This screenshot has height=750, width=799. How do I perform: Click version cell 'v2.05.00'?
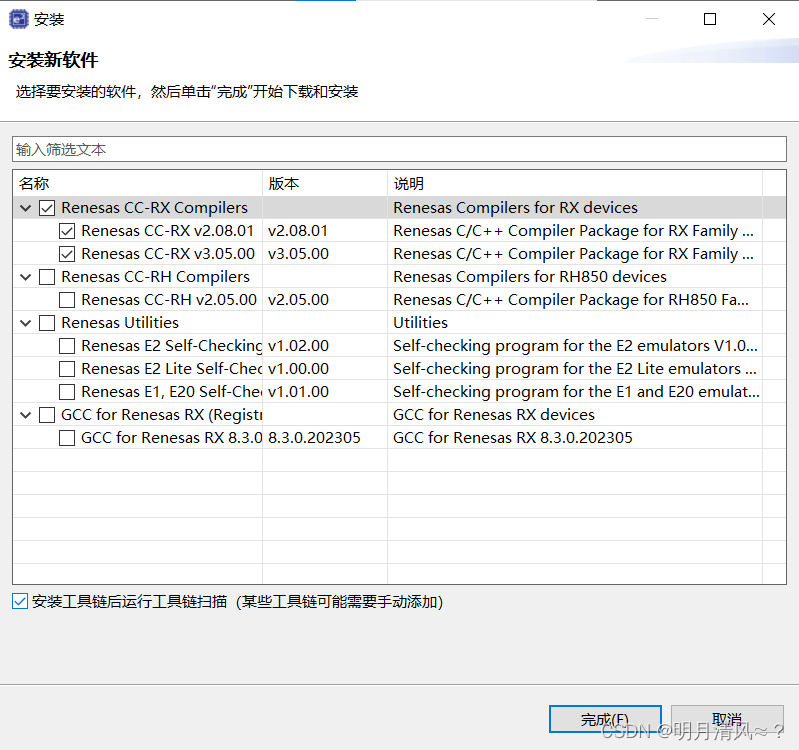[298, 300]
